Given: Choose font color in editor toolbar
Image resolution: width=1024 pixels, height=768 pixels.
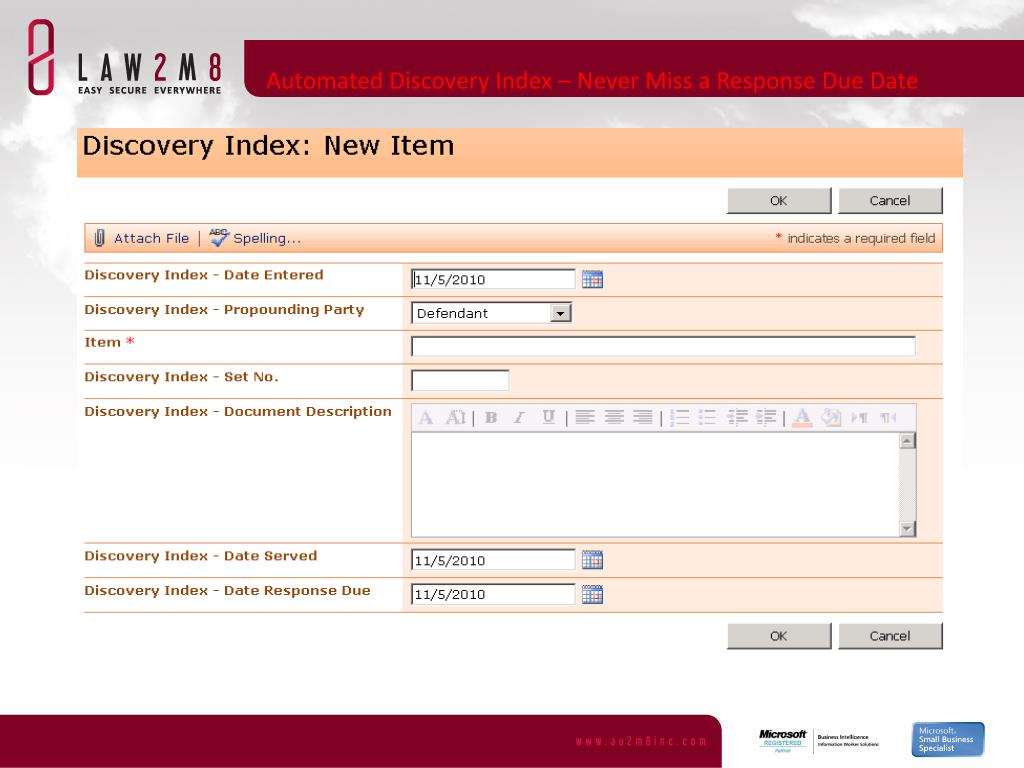Looking at the screenshot, I should pyautogui.click(x=802, y=417).
